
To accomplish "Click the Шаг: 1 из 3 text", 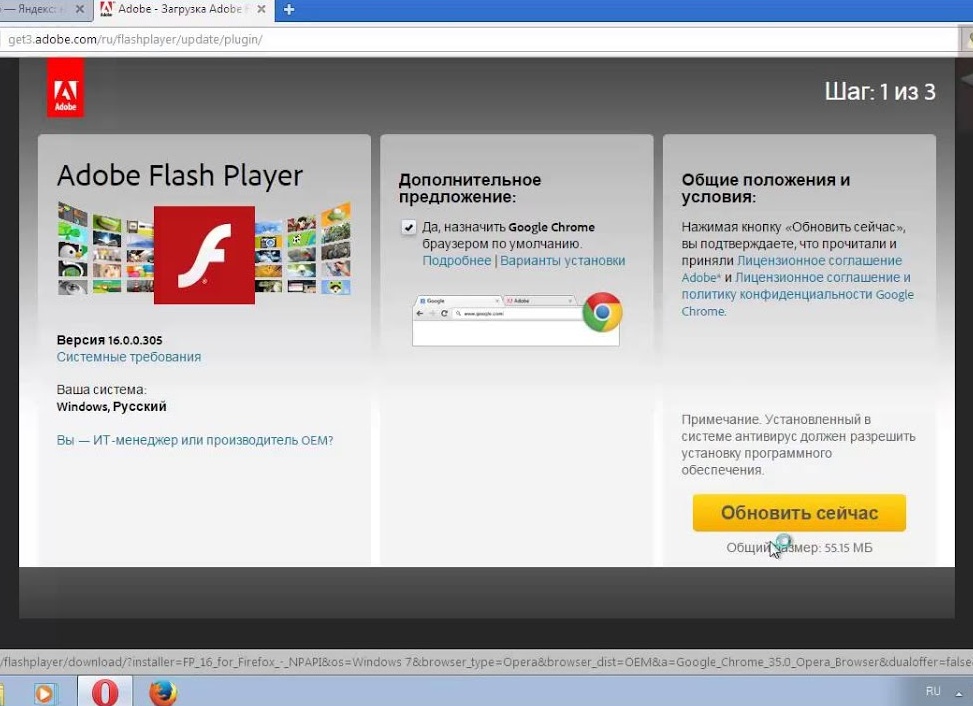I will tap(880, 92).
